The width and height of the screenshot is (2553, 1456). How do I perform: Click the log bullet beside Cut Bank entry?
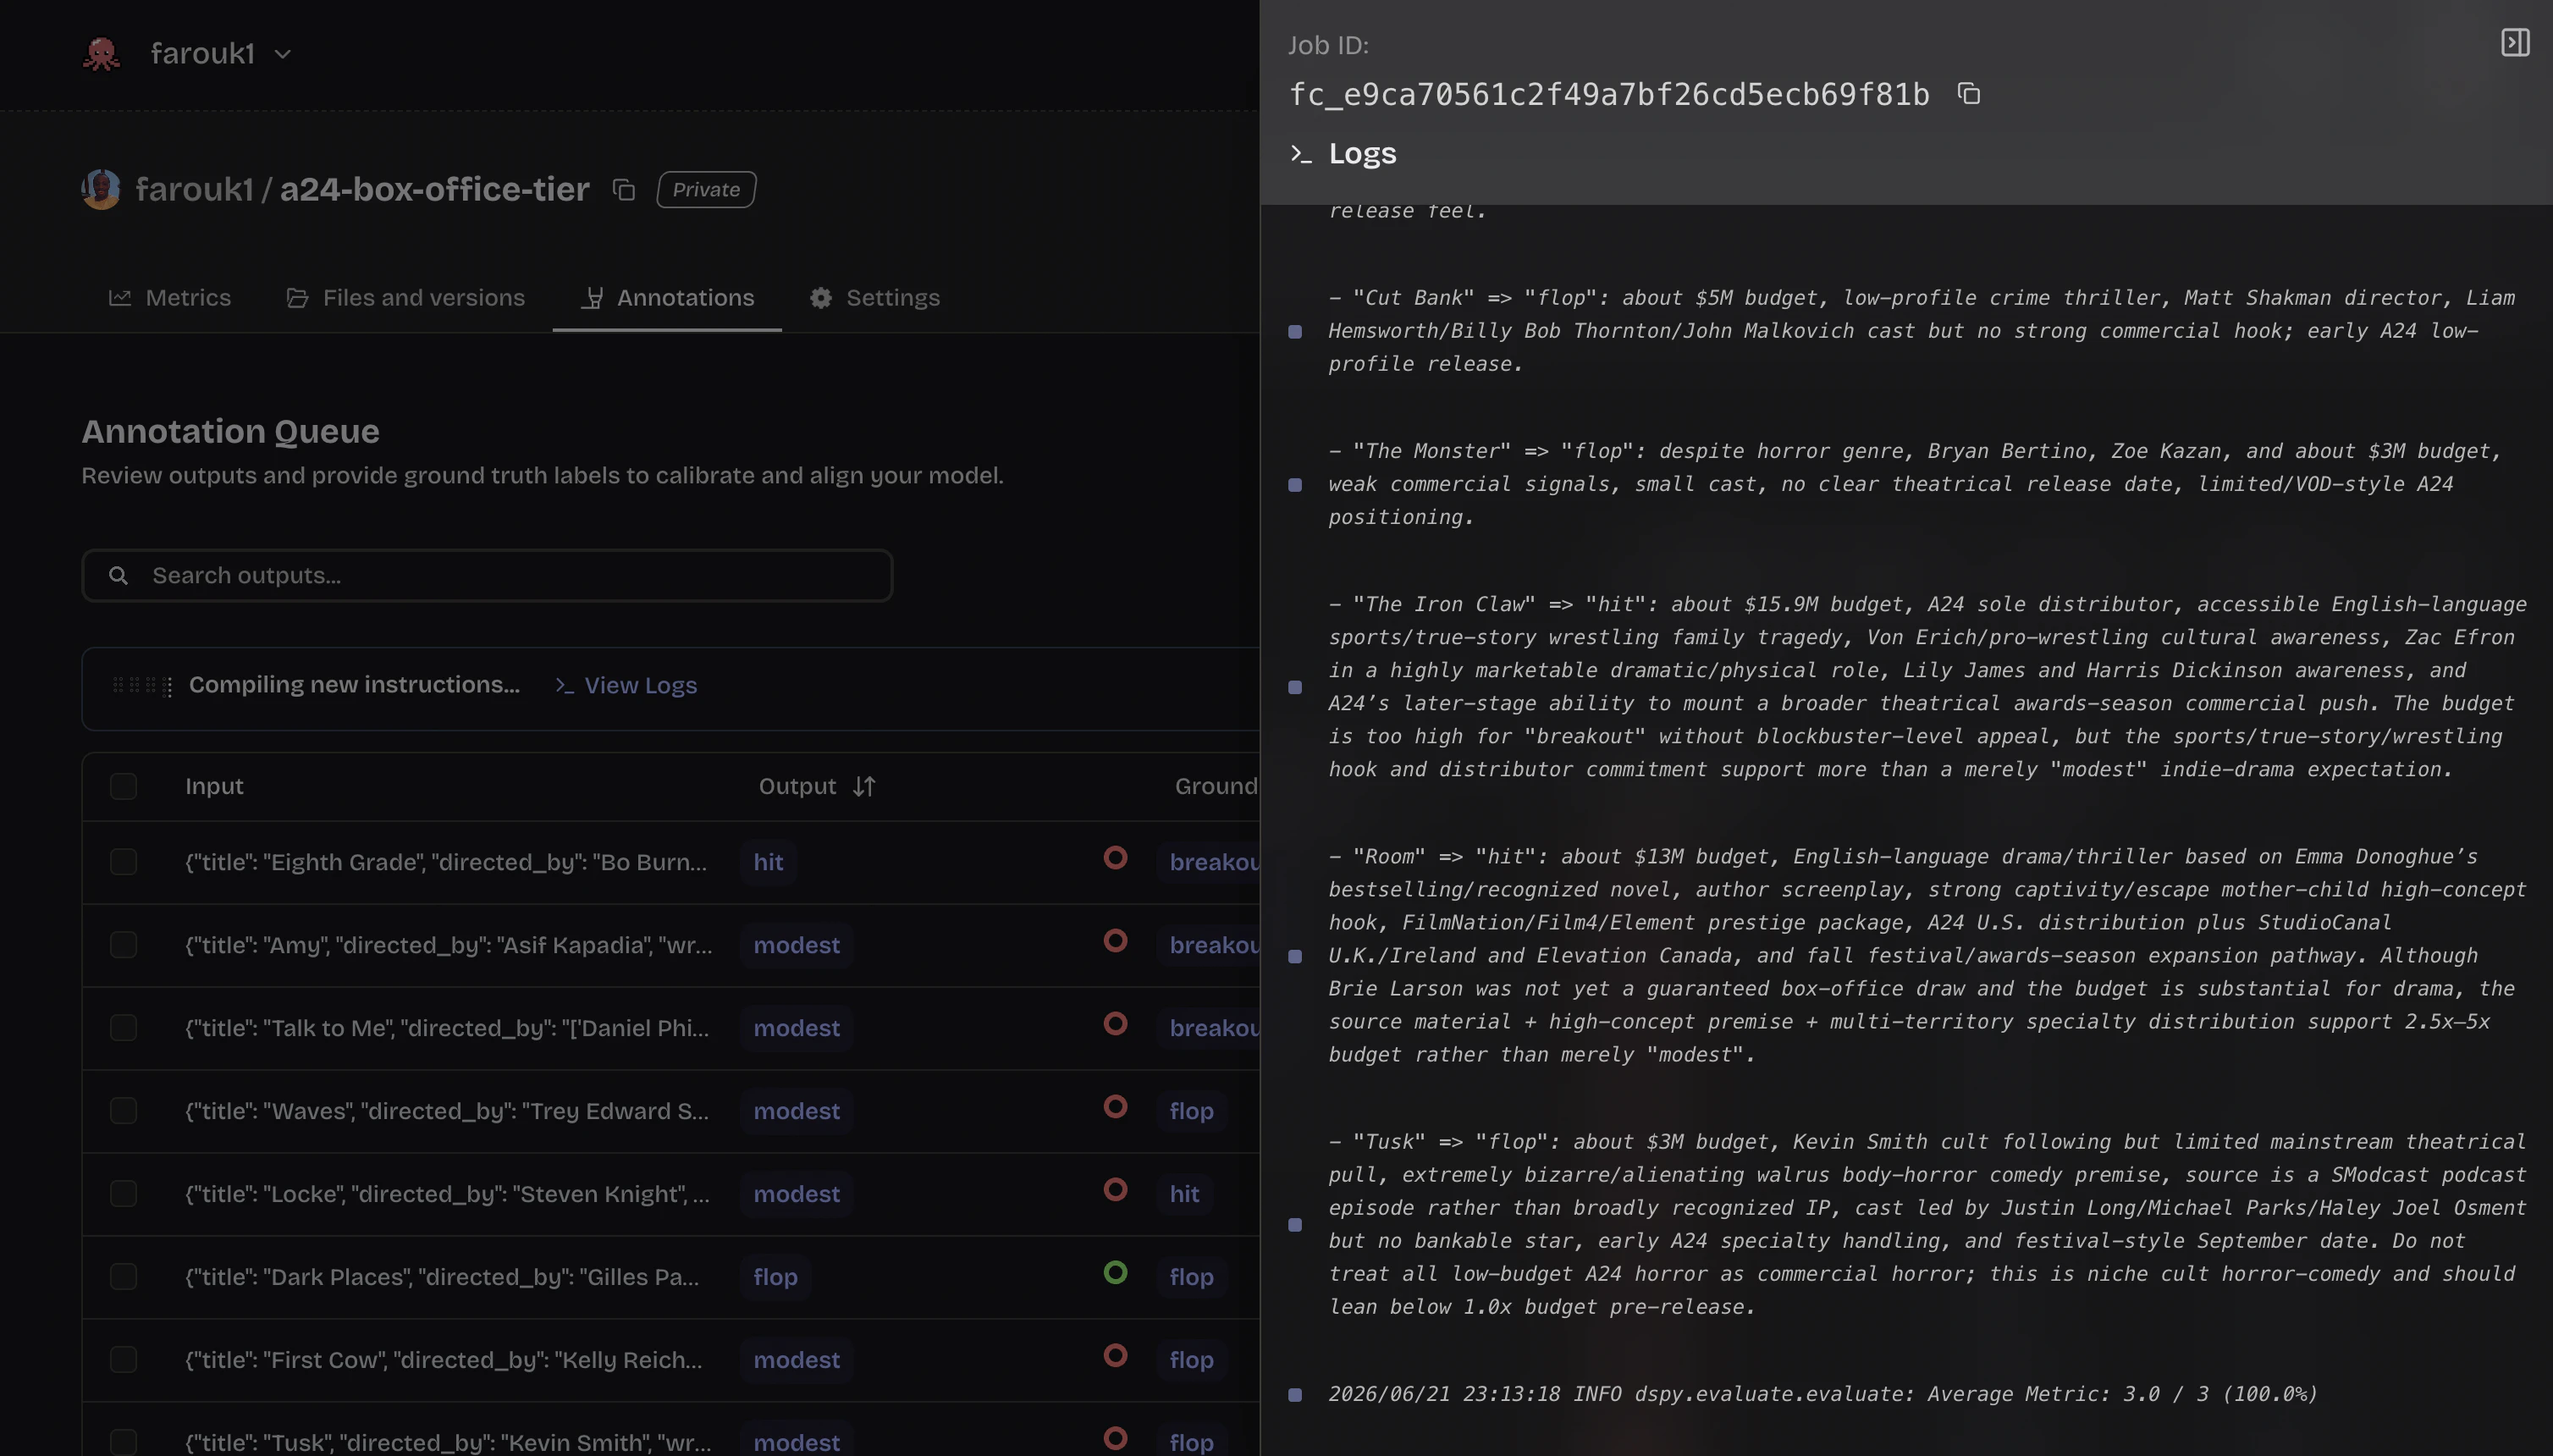pyautogui.click(x=1295, y=331)
